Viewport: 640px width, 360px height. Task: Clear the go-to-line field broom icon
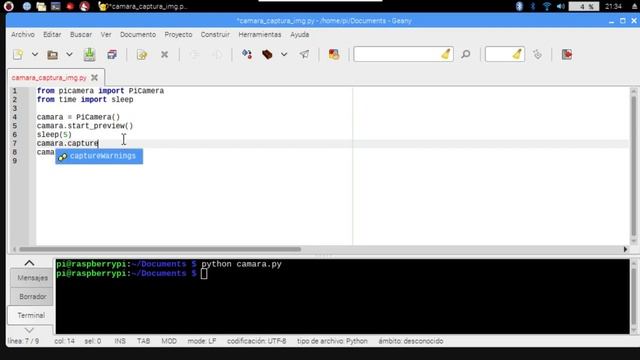tap(518, 54)
